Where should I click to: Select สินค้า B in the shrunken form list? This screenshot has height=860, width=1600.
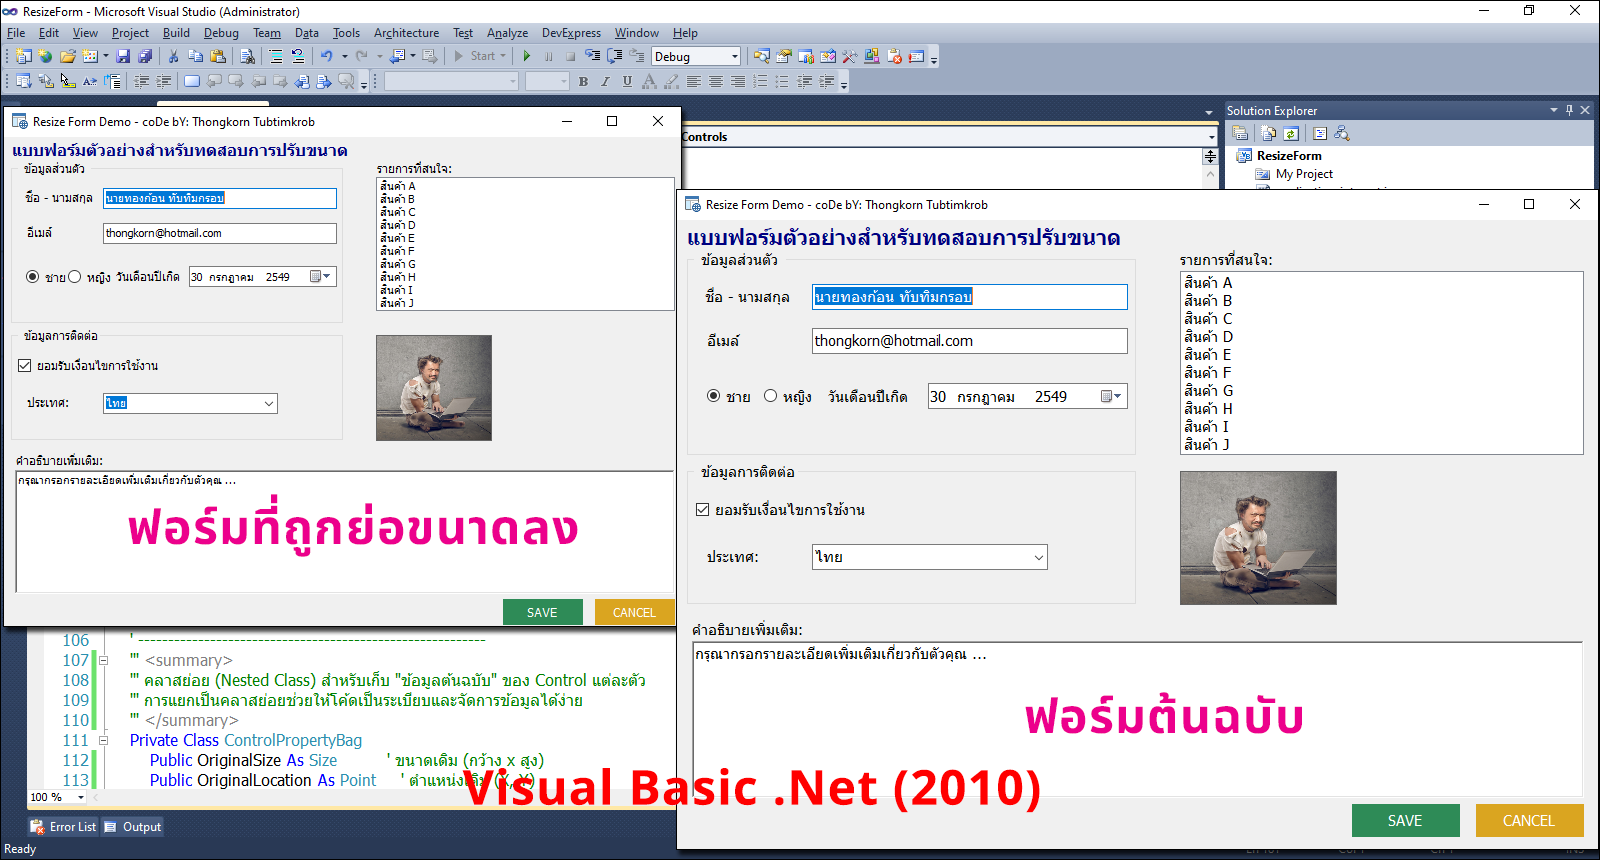[397, 199]
